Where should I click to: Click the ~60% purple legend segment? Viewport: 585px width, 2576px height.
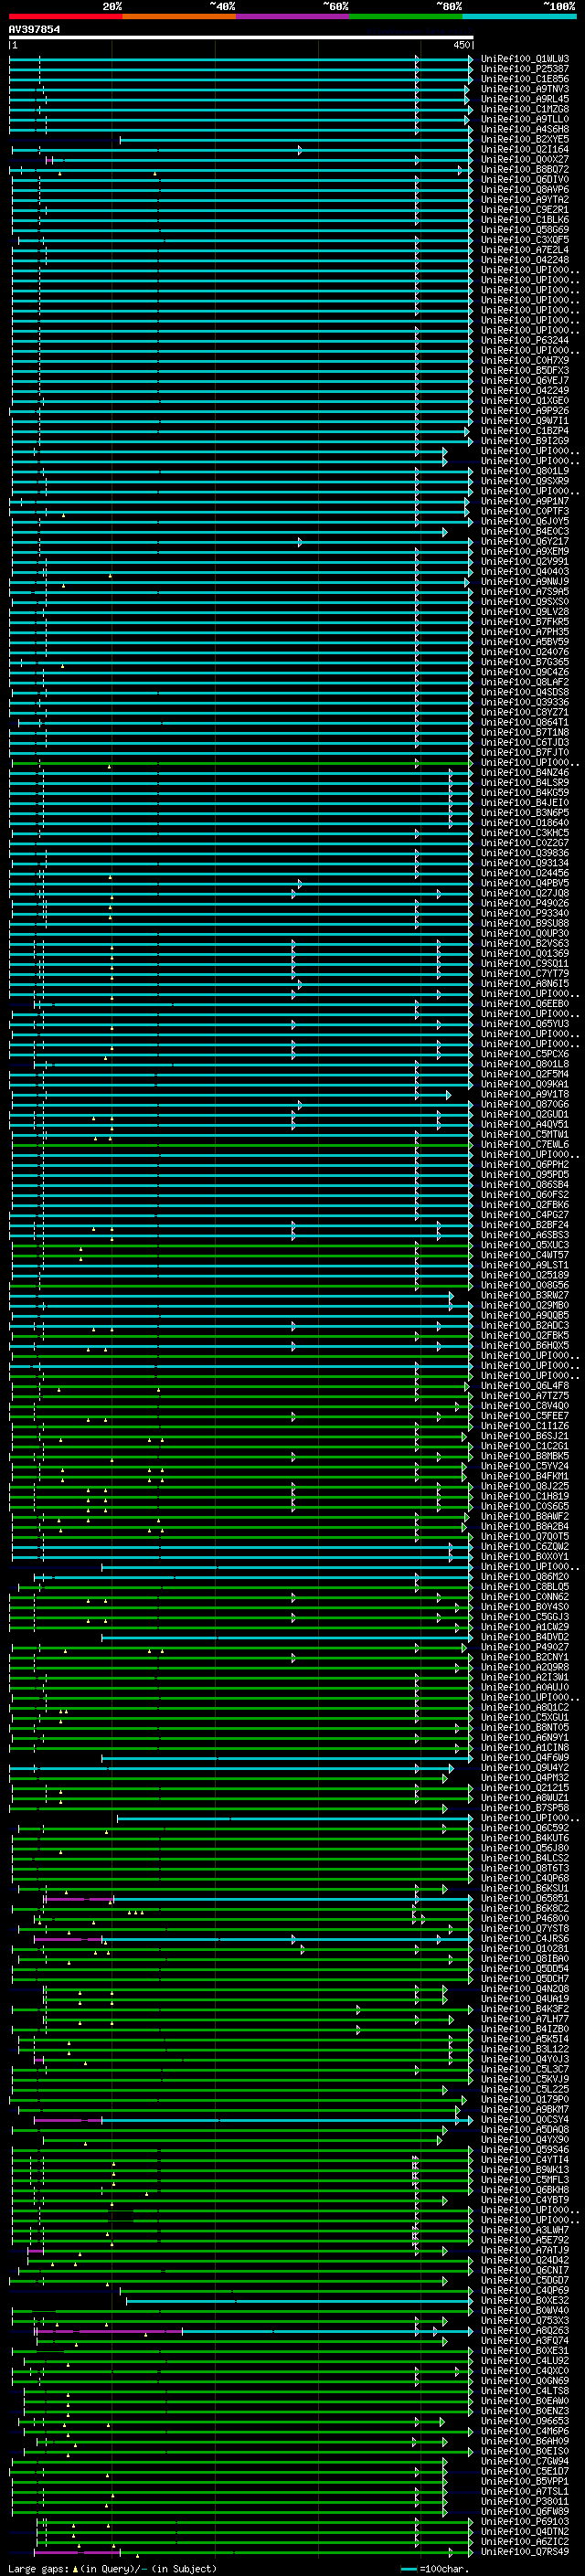pyautogui.click(x=293, y=16)
